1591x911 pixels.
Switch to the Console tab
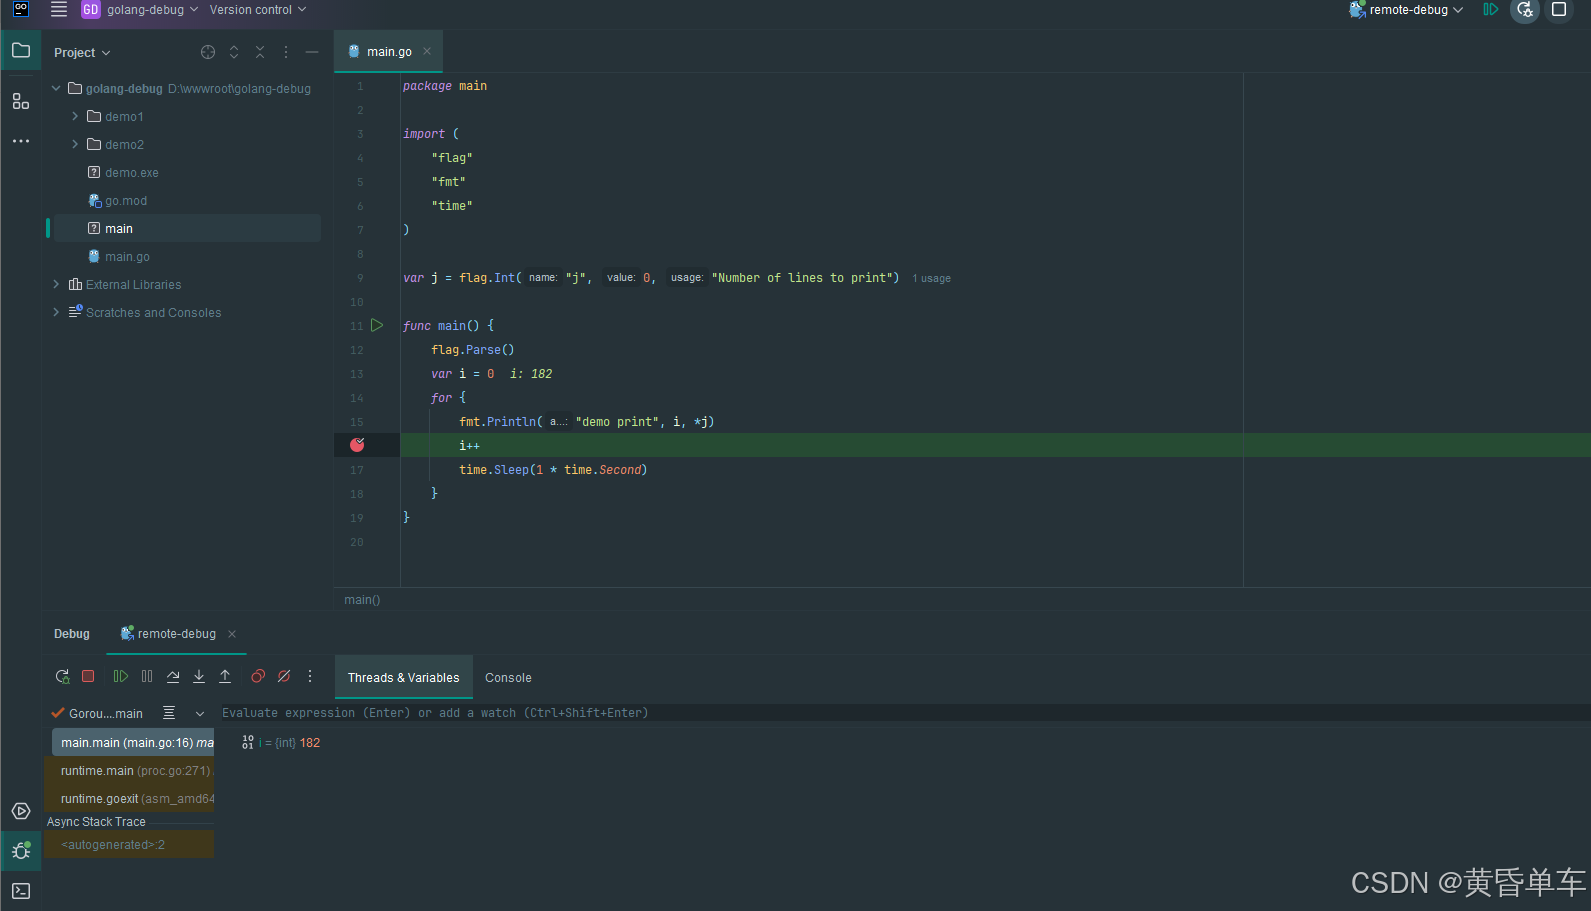(x=508, y=678)
